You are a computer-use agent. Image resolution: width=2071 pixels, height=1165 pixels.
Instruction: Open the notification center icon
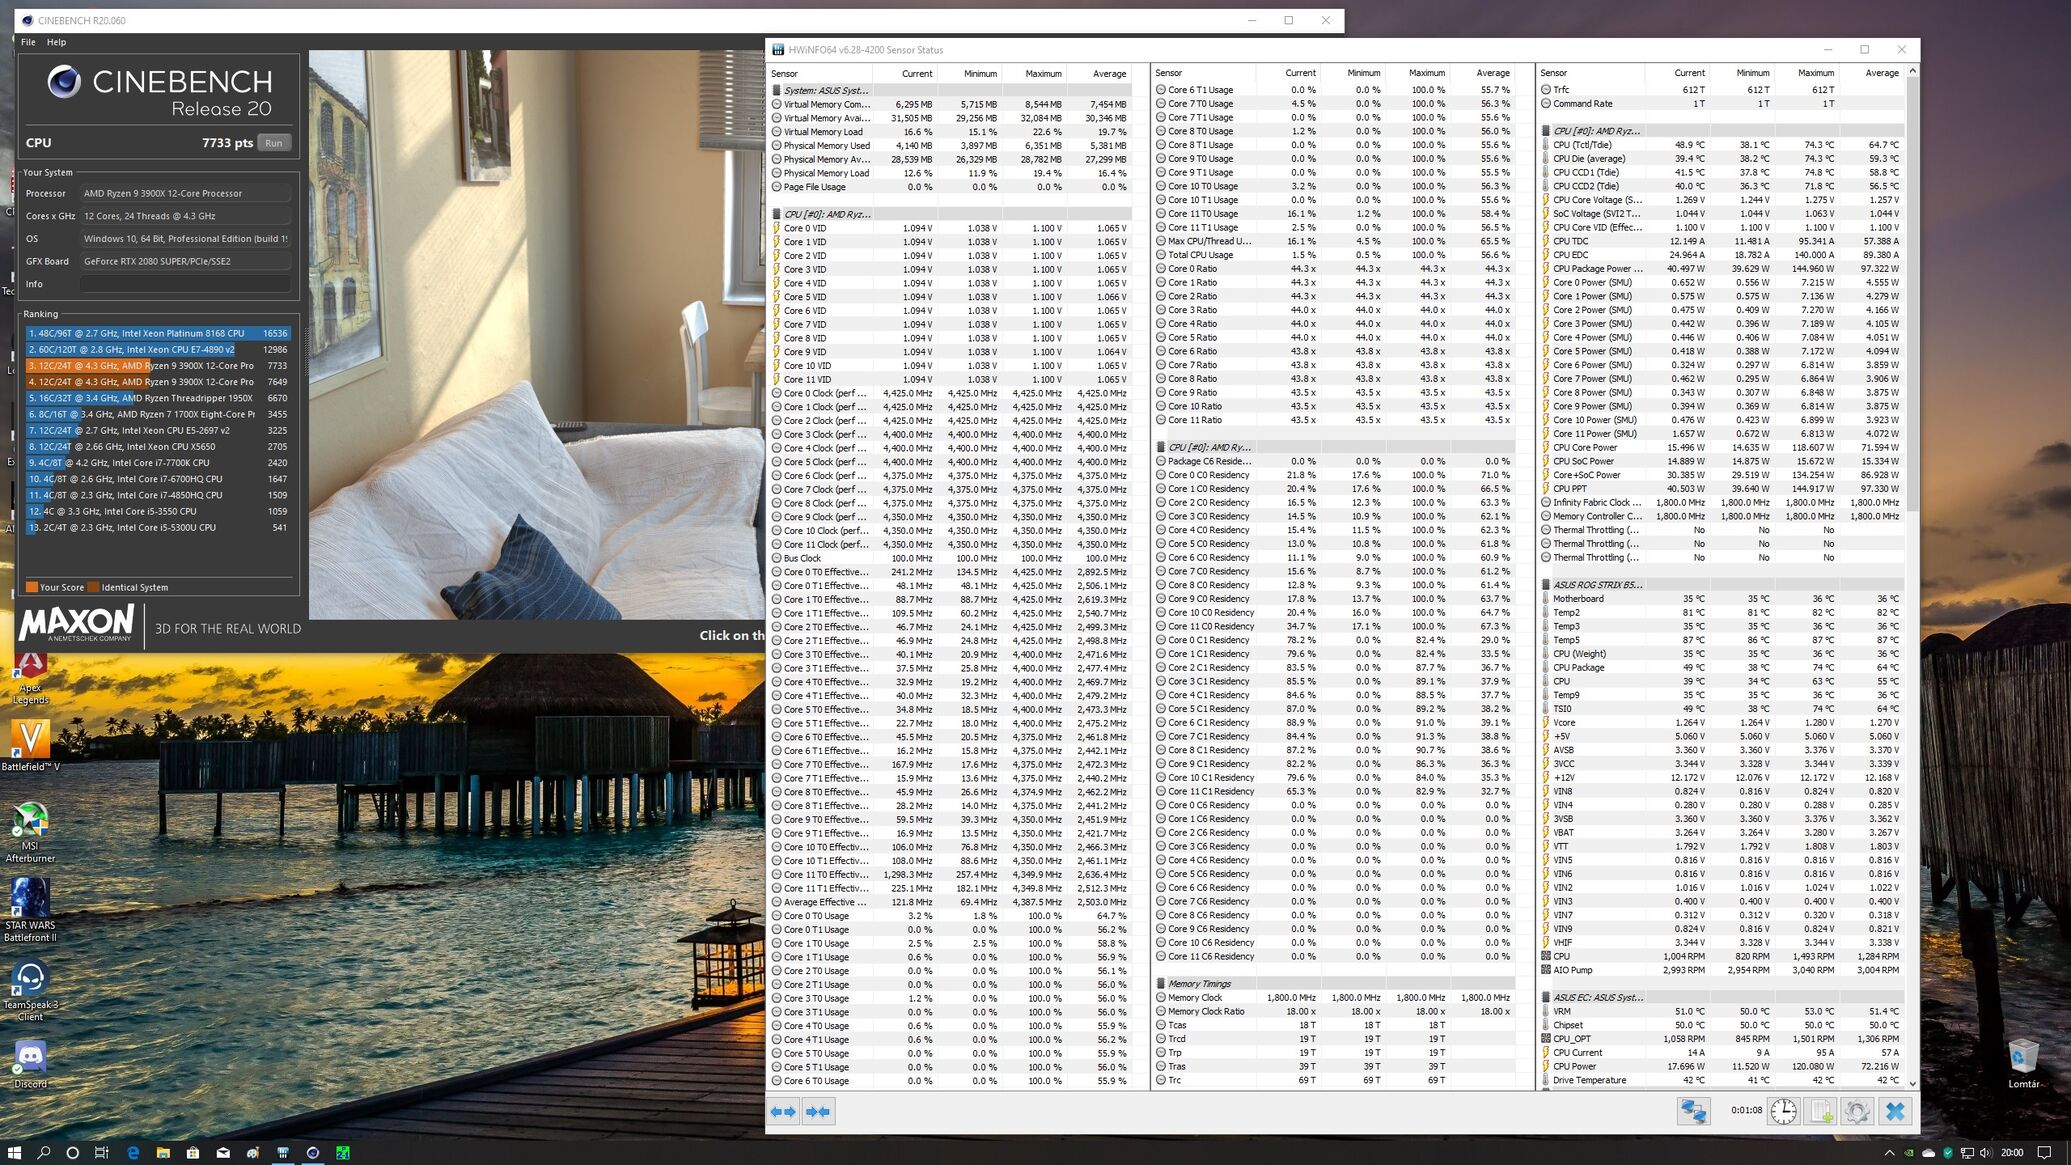(2045, 1152)
